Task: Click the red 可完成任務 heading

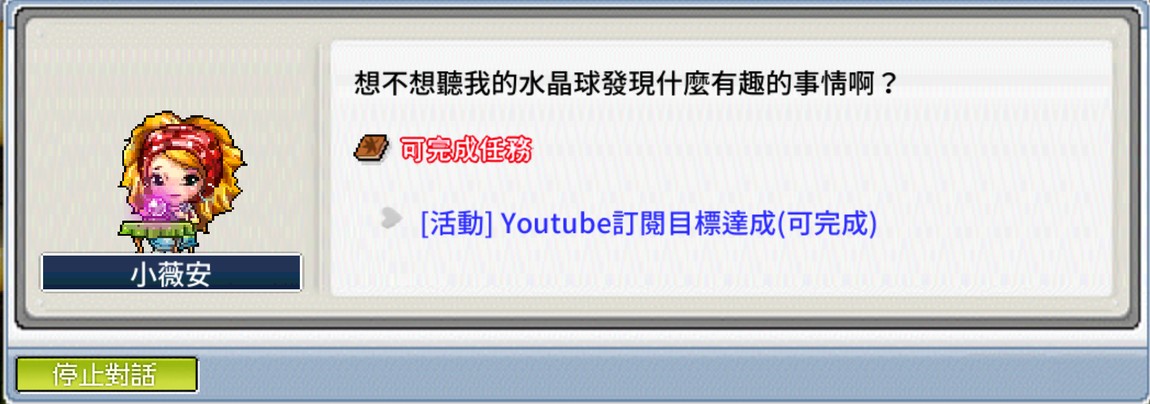Action: tap(466, 150)
